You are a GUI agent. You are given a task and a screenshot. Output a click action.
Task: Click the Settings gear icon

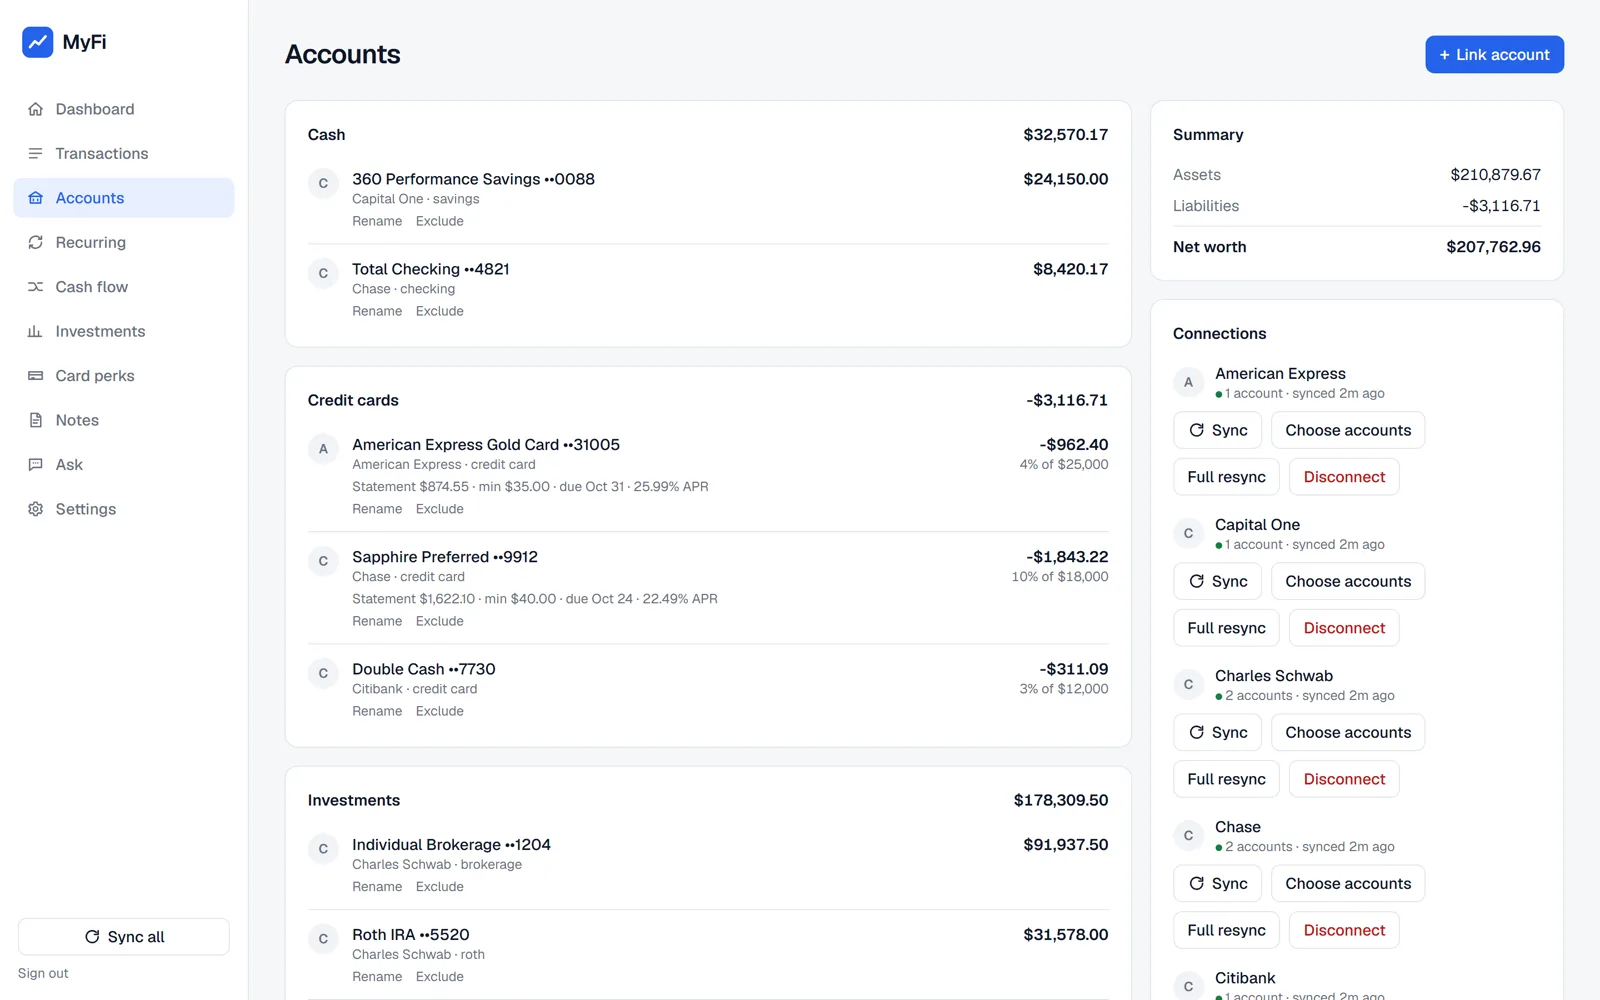(x=36, y=509)
